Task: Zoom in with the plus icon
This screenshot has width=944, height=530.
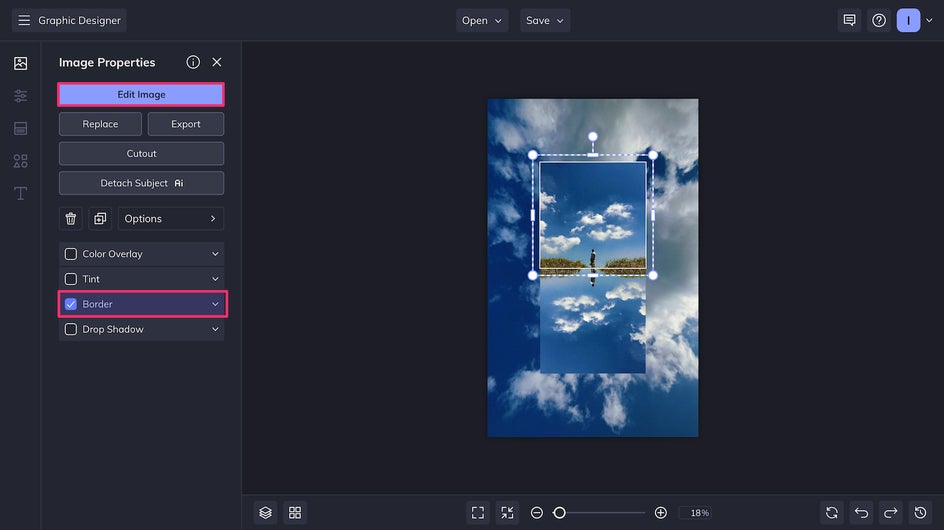Action: click(660, 513)
